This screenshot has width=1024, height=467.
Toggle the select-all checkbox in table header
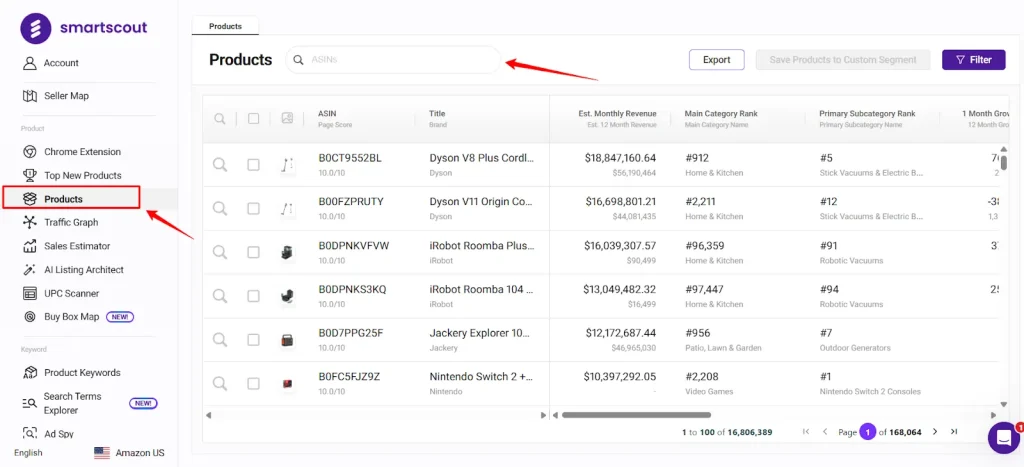click(x=253, y=118)
